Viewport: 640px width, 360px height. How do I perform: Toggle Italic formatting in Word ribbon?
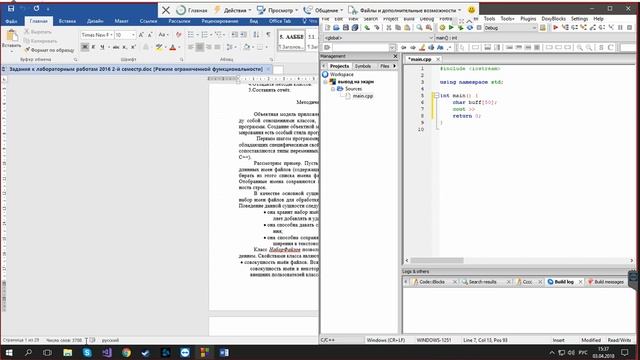(93, 47)
